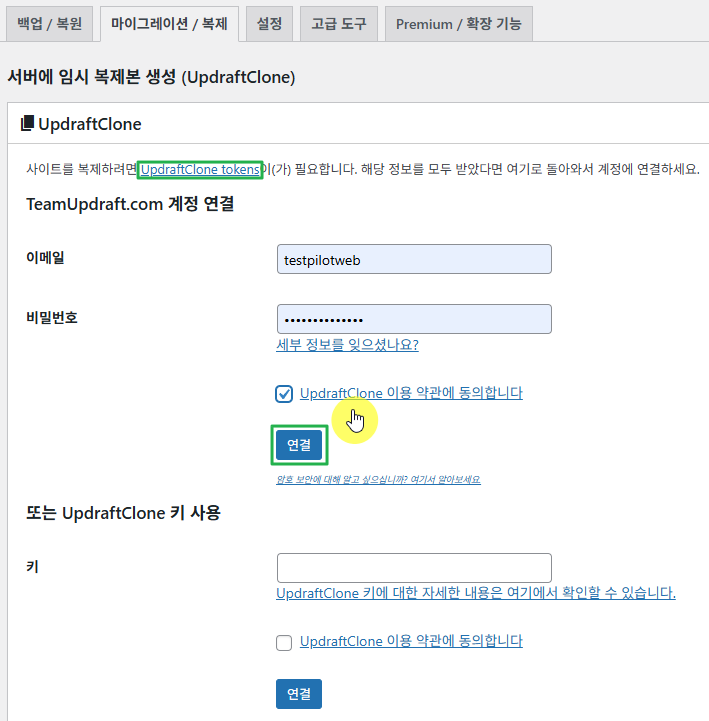709x721 pixels.
Task: Click into the 키 input field
Action: [x=414, y=568]
